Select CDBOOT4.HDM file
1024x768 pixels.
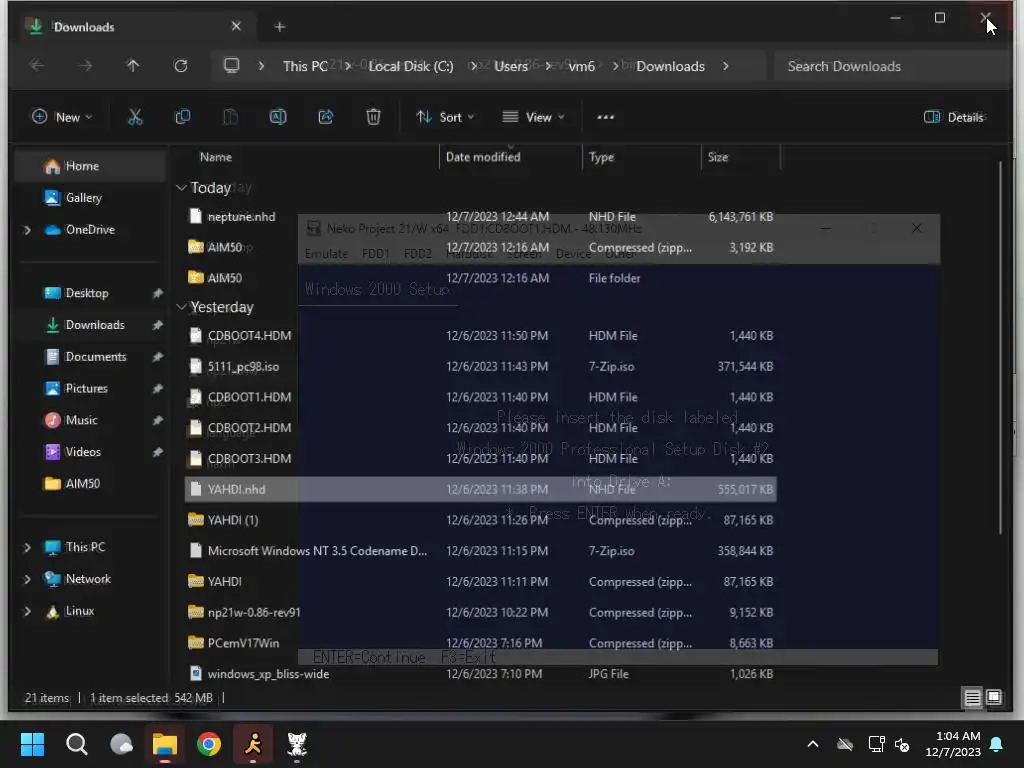480,336
